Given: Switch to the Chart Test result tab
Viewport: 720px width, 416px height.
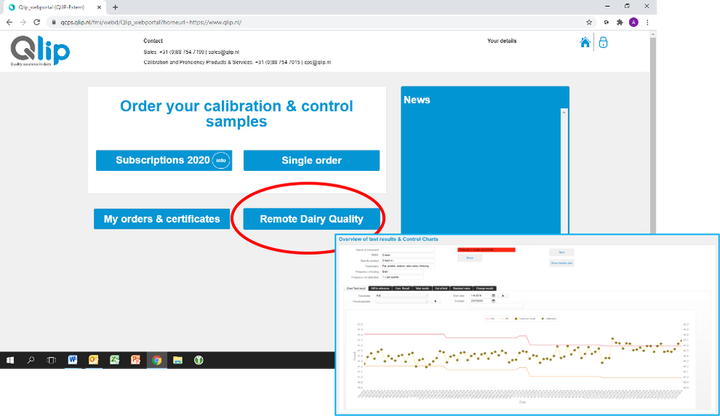Looking at the screenshot, I should click(x=356, y=288).
